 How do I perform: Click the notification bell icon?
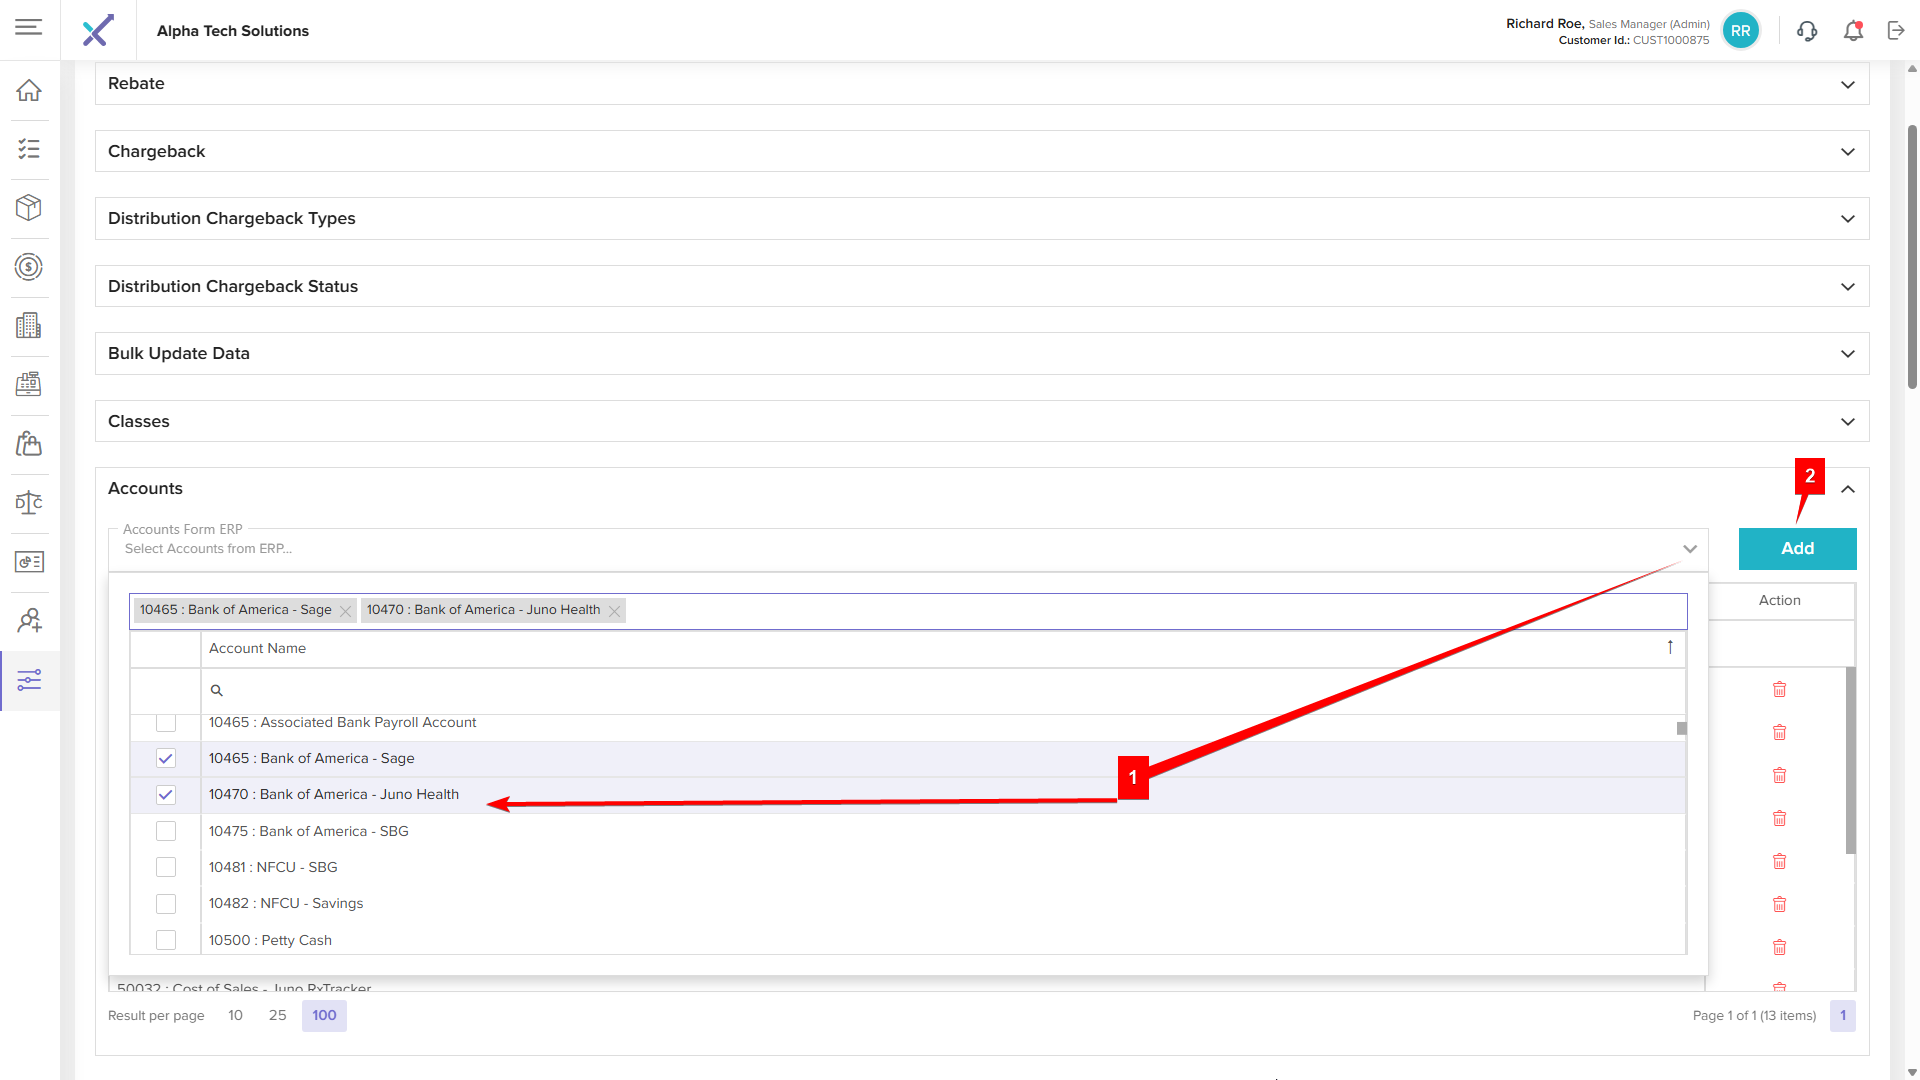tap(1853, 31)
